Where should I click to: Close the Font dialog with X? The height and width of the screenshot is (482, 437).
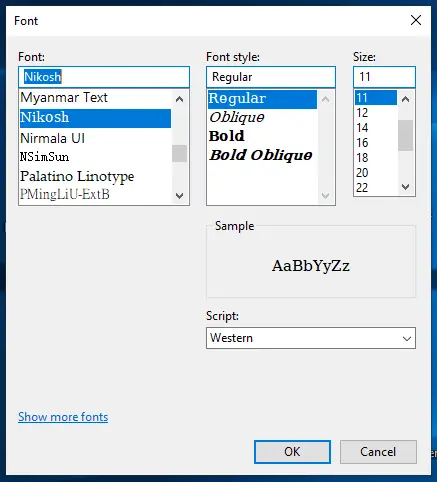click(x=416, y=20)
